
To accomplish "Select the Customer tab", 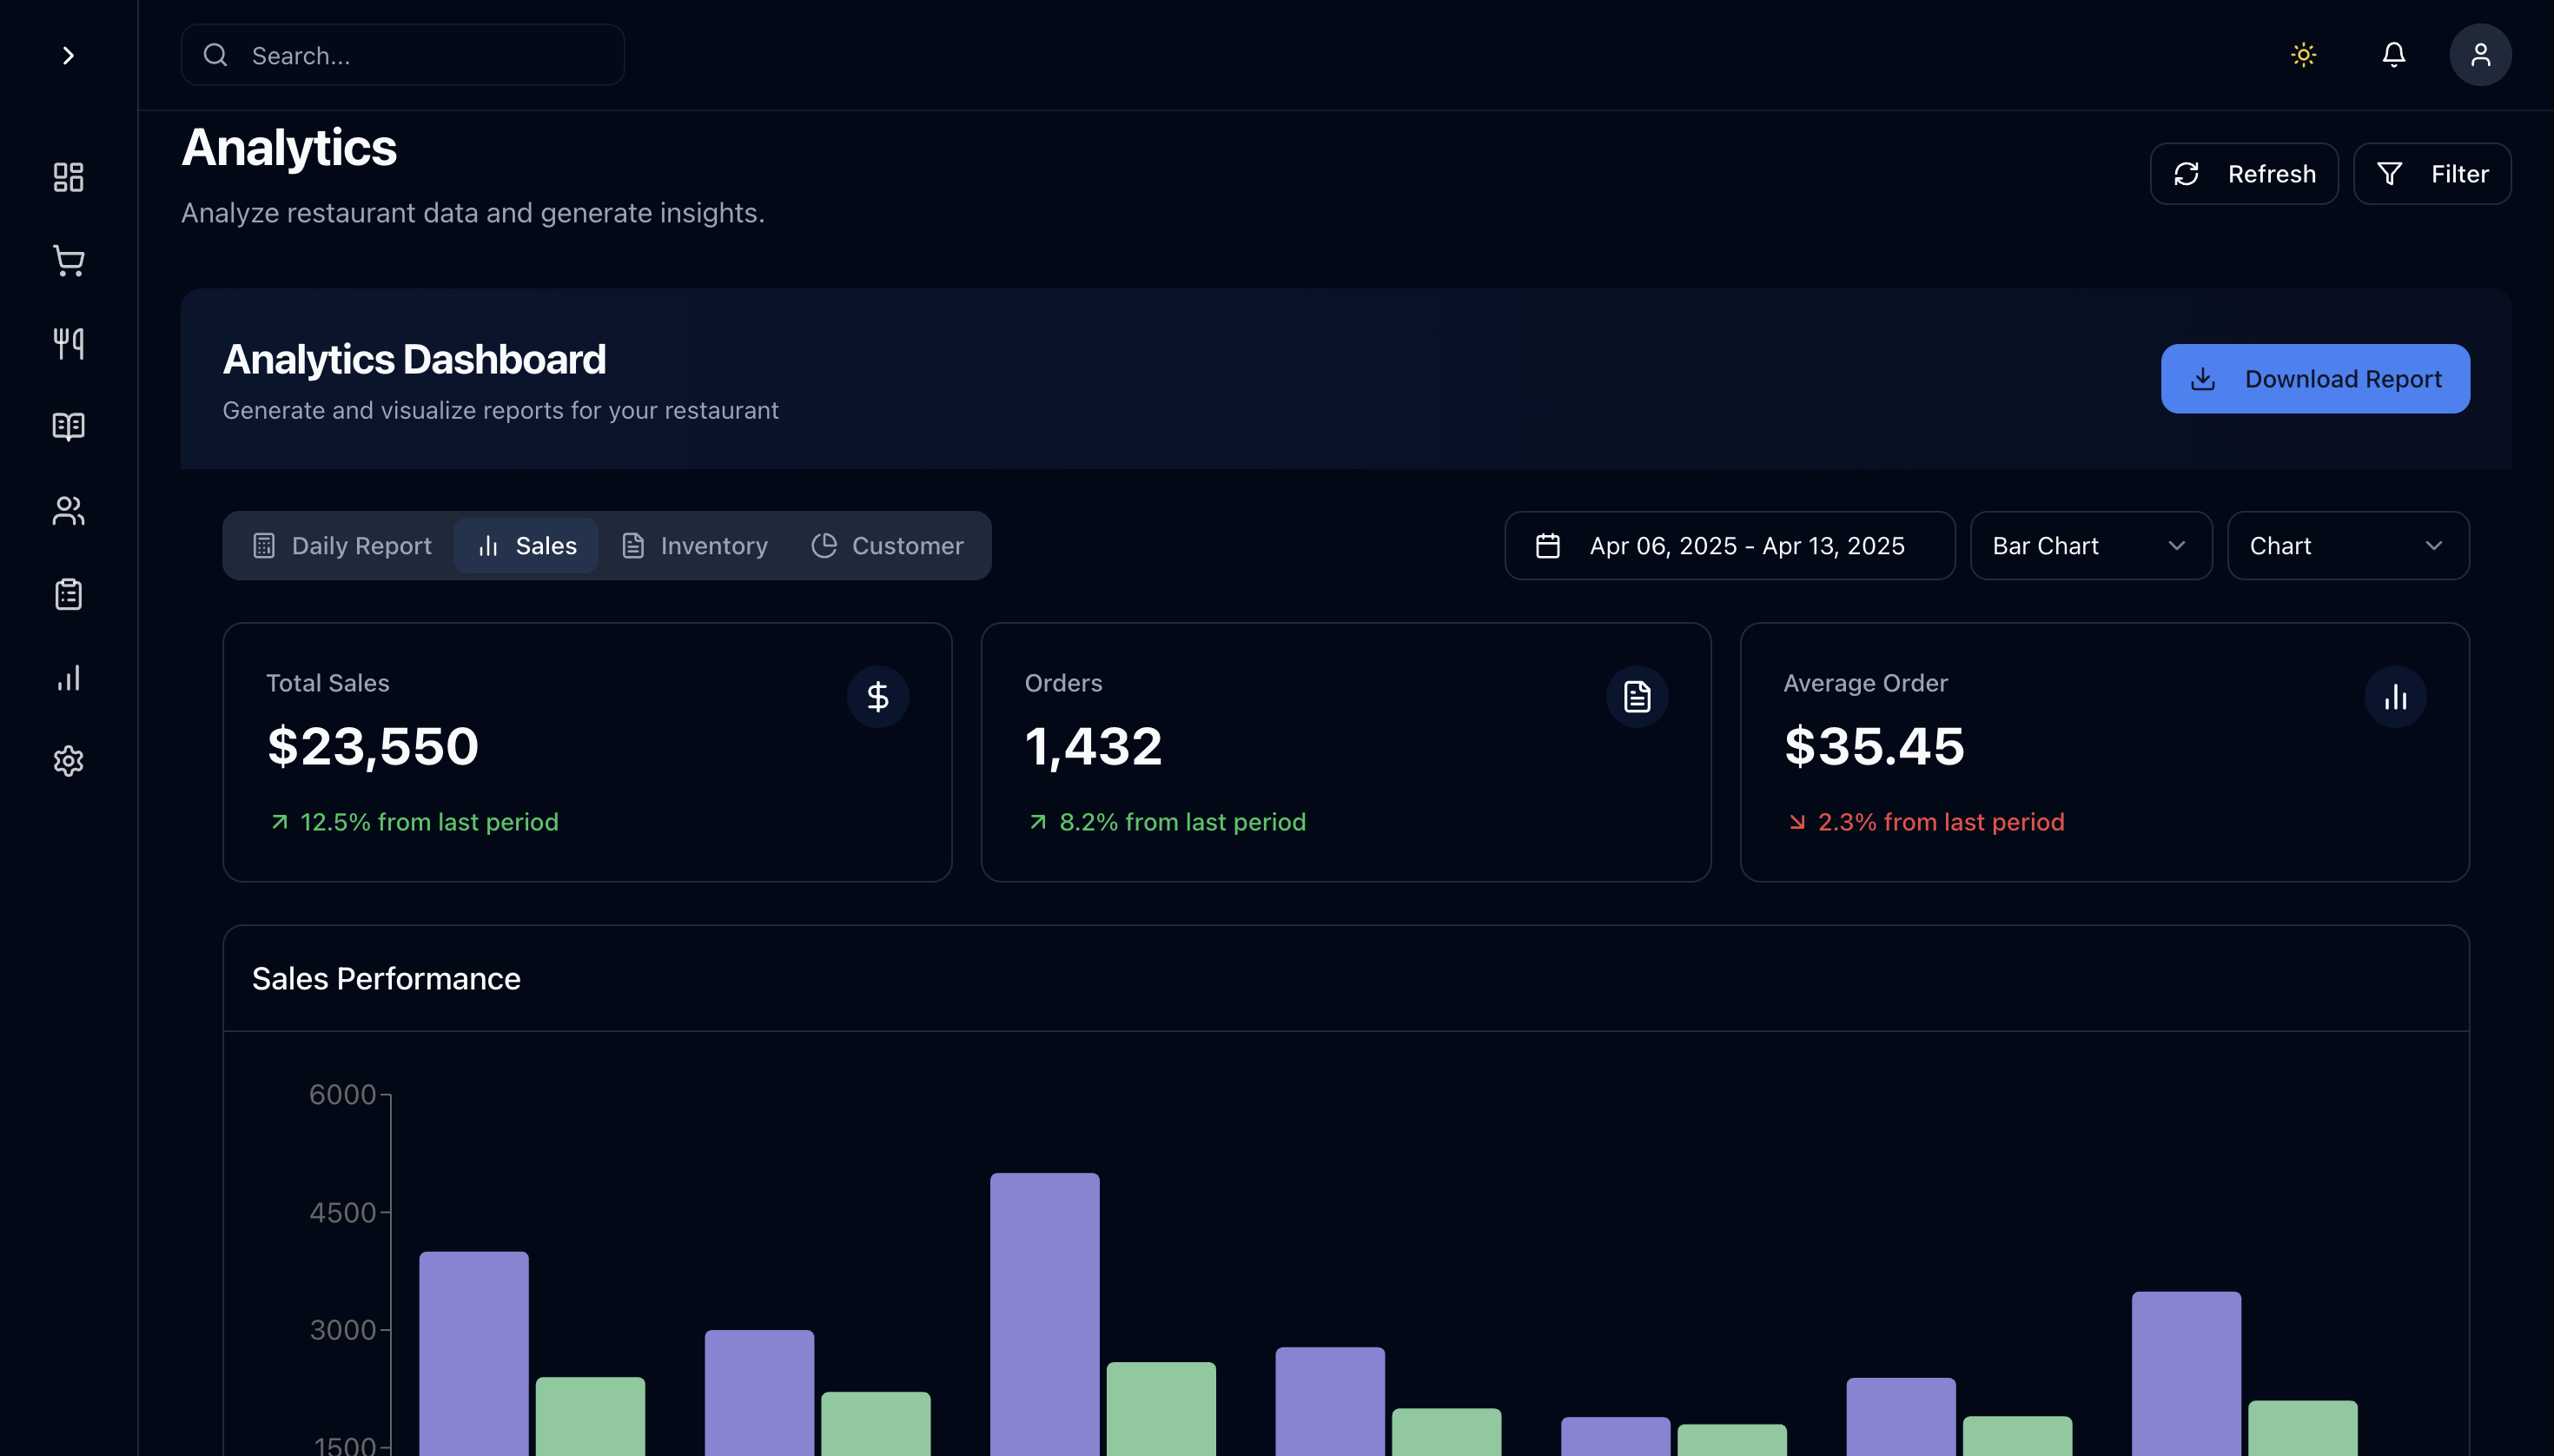I will pos(887,546).
